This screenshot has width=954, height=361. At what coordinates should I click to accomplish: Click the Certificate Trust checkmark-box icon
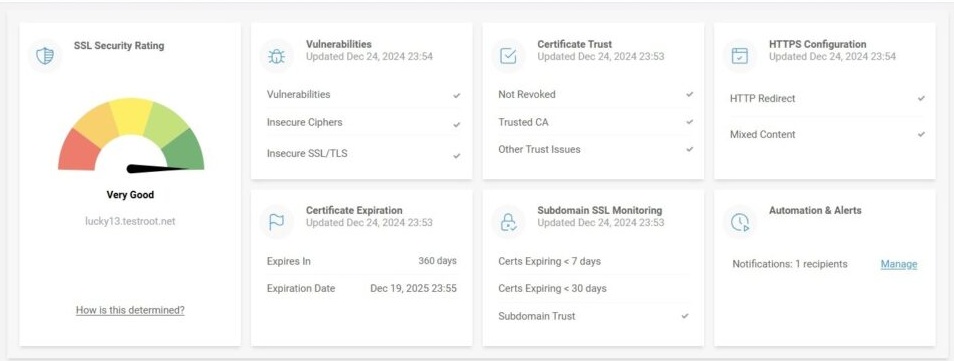508,56
